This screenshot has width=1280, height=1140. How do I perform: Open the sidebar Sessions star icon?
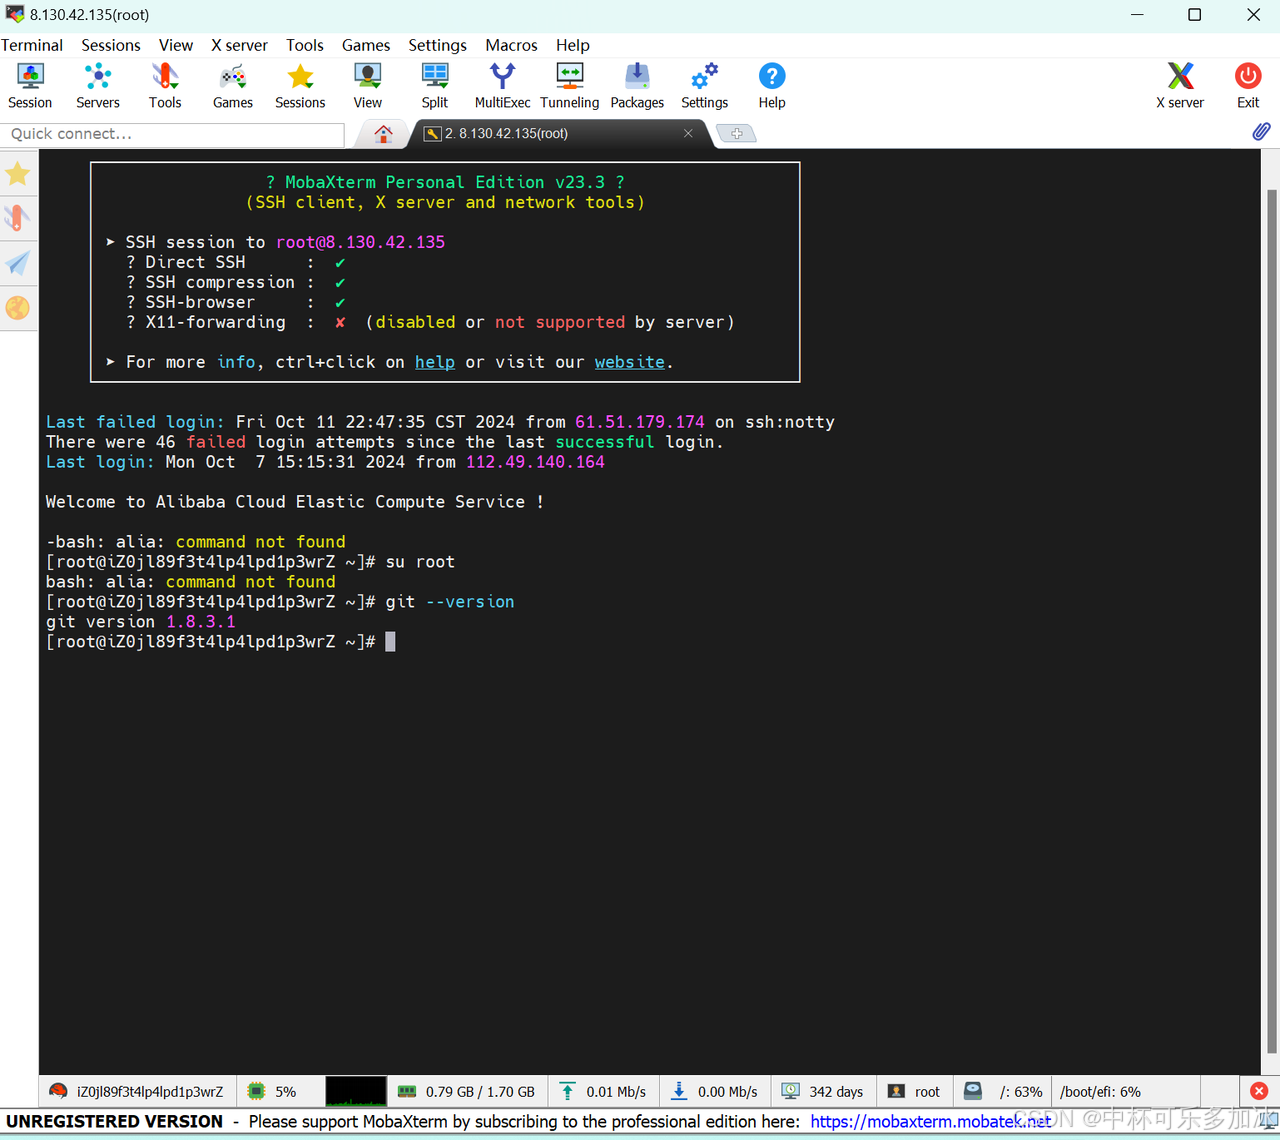pyautogui.click(x=18, y=174)
